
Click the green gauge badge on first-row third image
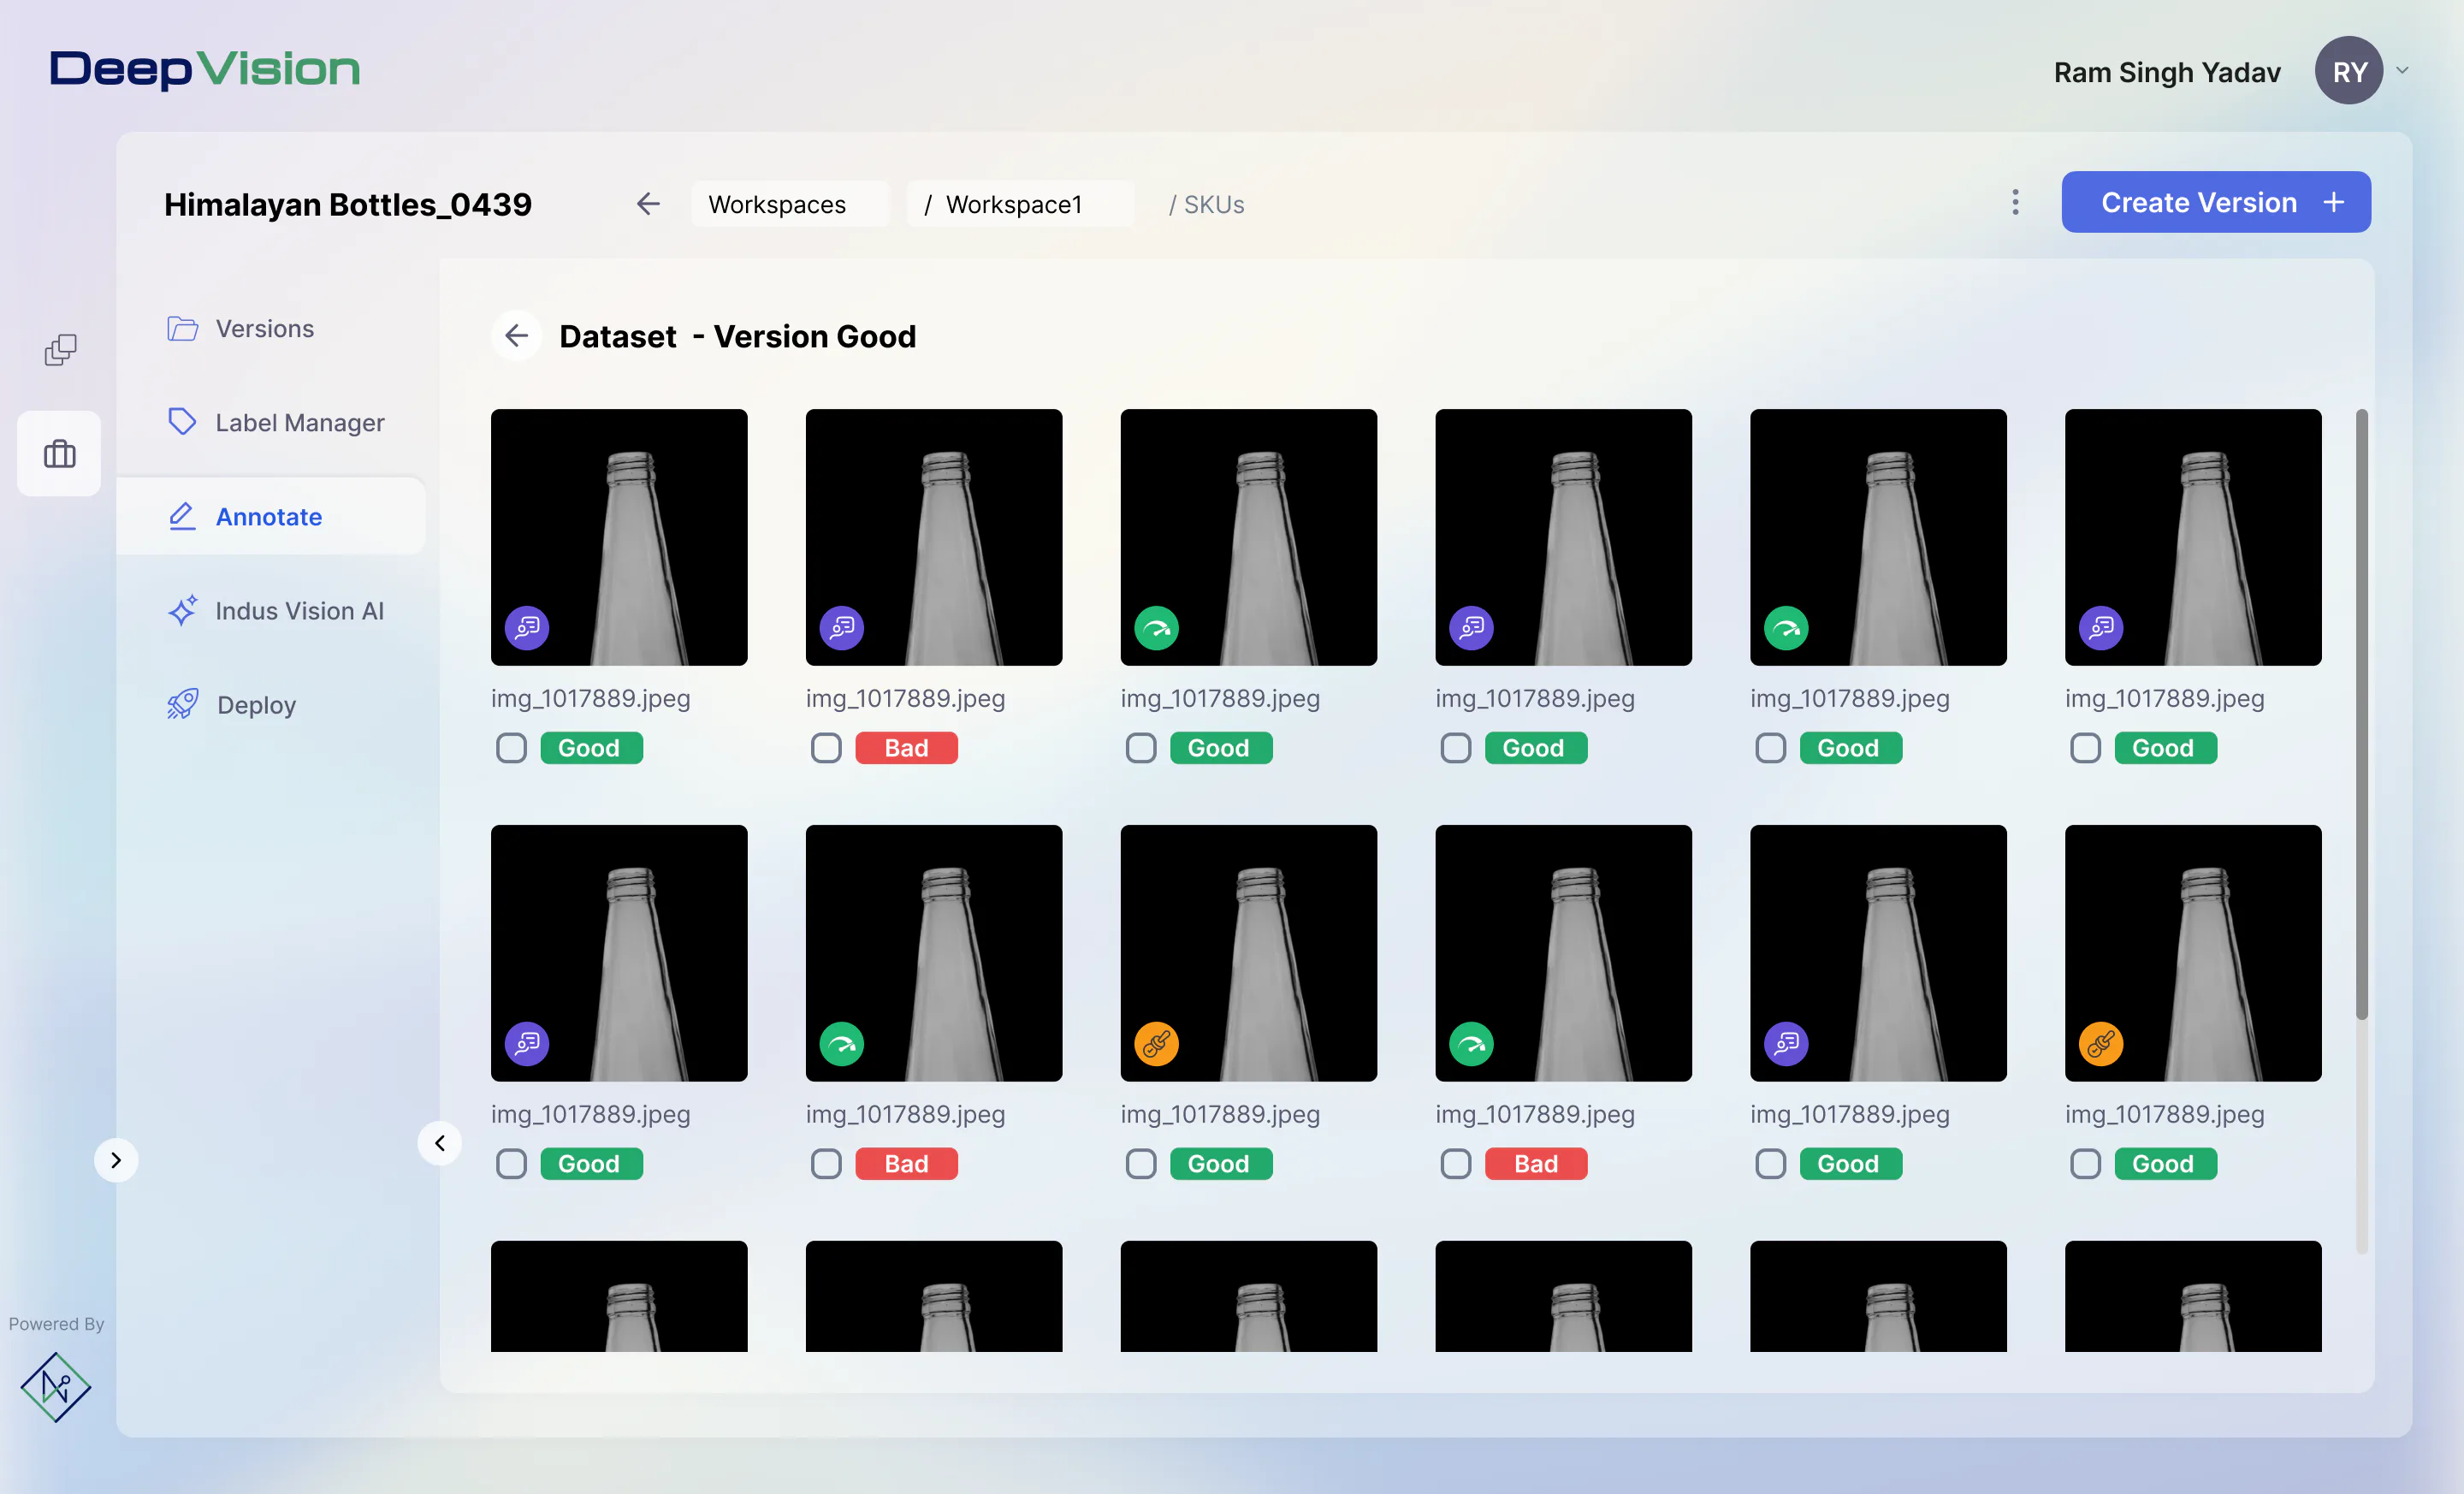tap(1156, 628)
